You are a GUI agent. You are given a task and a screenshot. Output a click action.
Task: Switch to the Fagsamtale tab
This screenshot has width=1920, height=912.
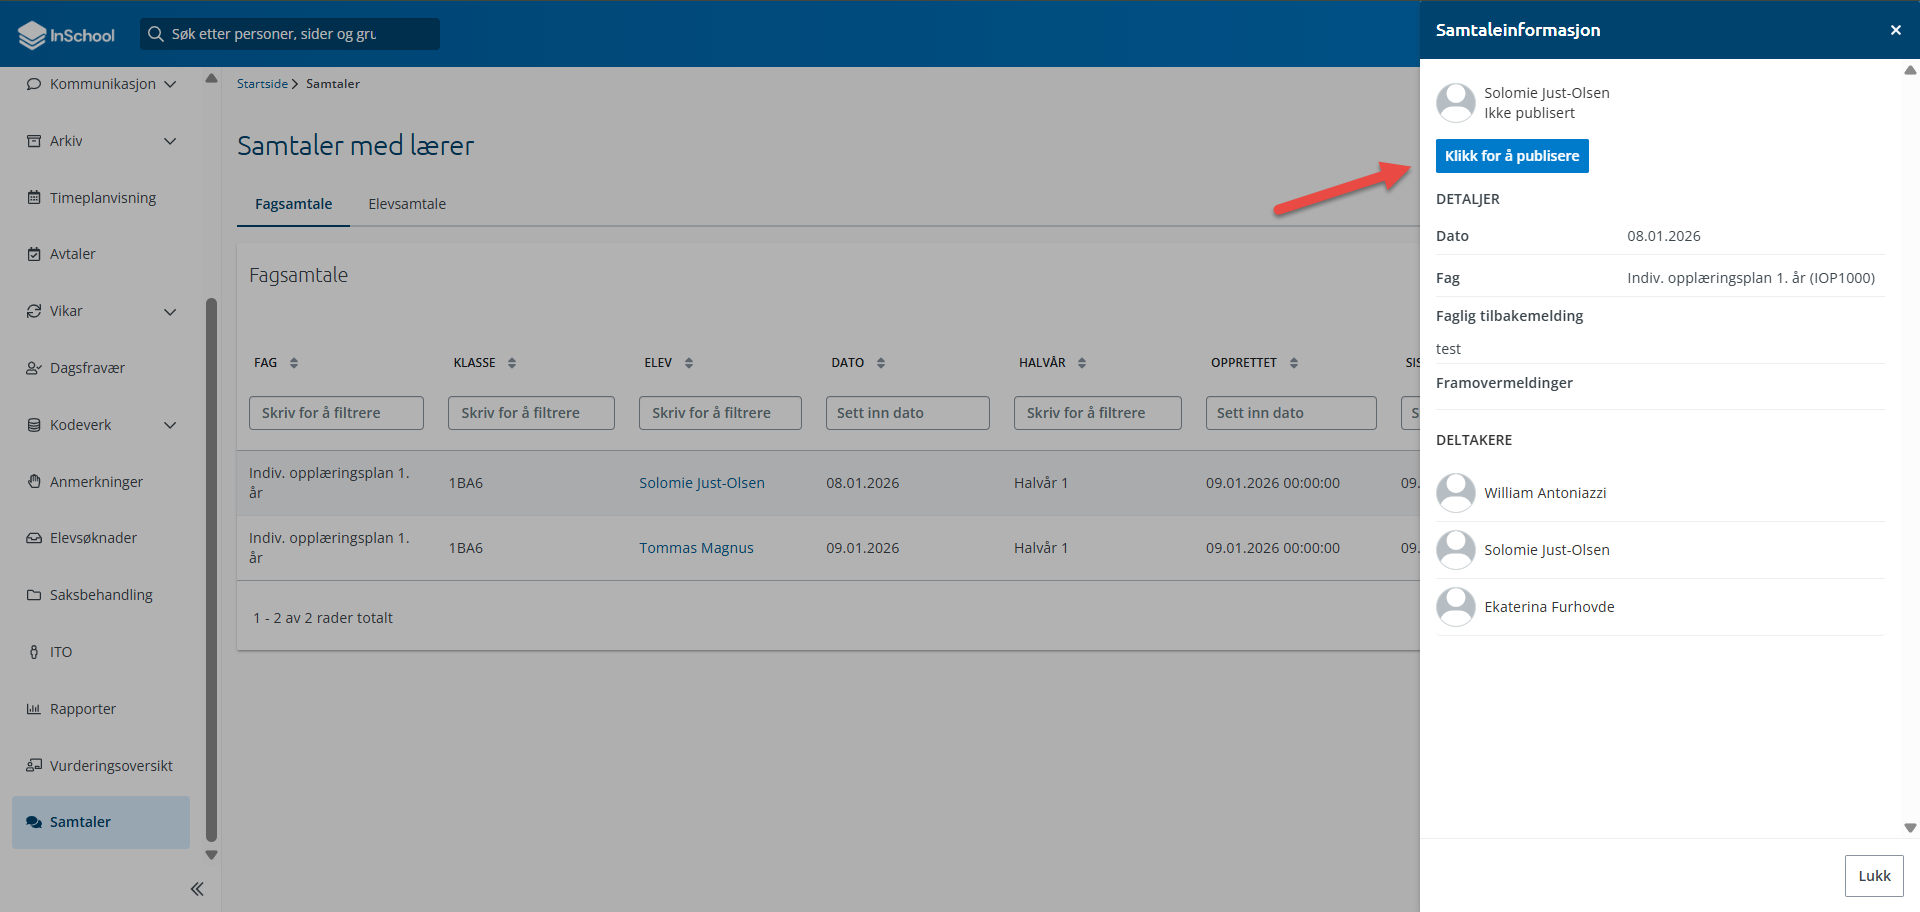pos(293,204)
